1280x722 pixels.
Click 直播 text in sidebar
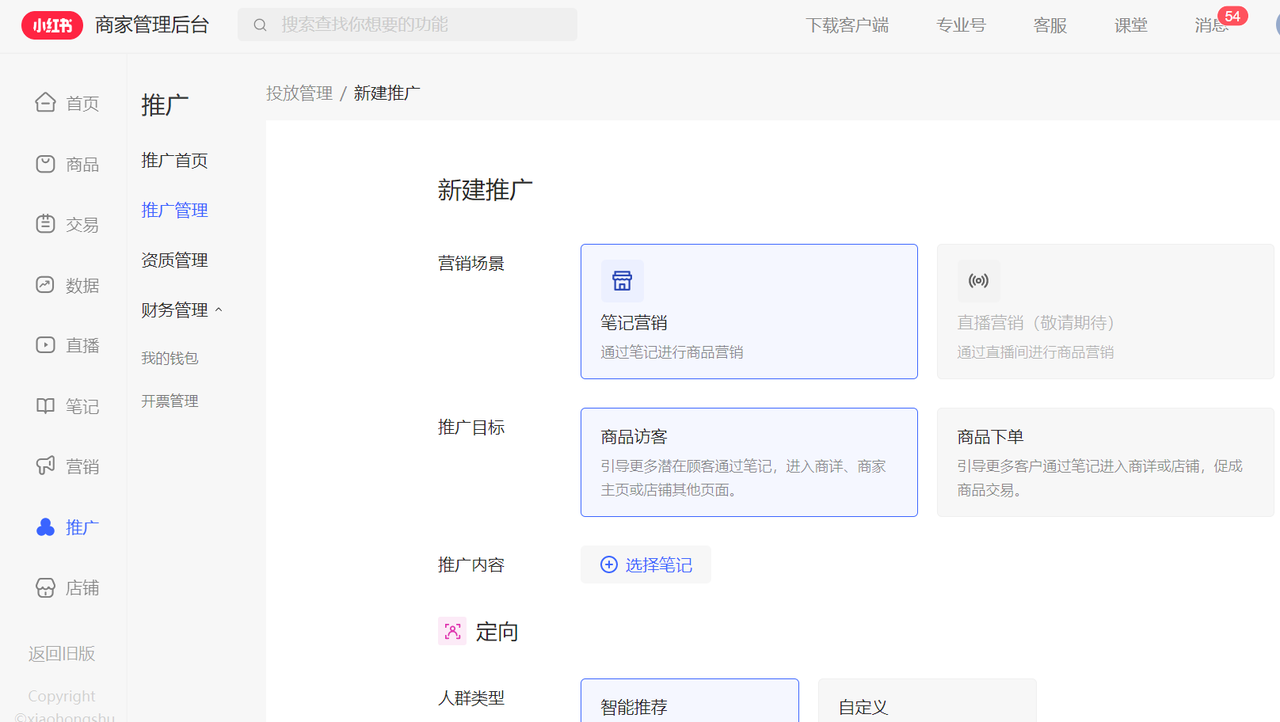pyautogui.click(x=83, y=346)
